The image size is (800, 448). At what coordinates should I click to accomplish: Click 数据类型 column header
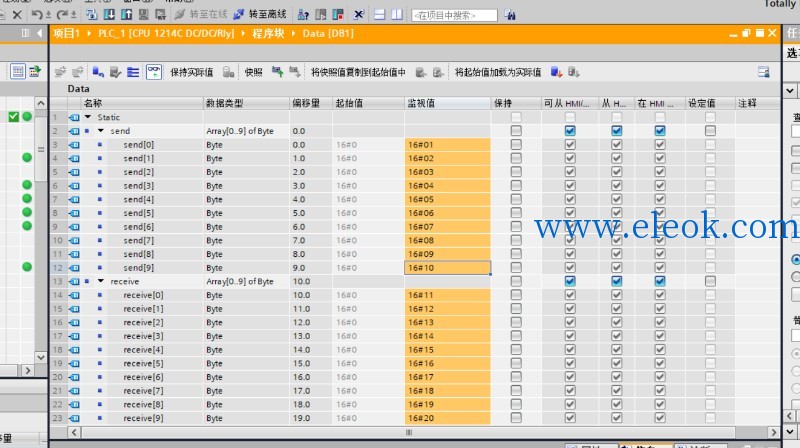click(246, 103)
